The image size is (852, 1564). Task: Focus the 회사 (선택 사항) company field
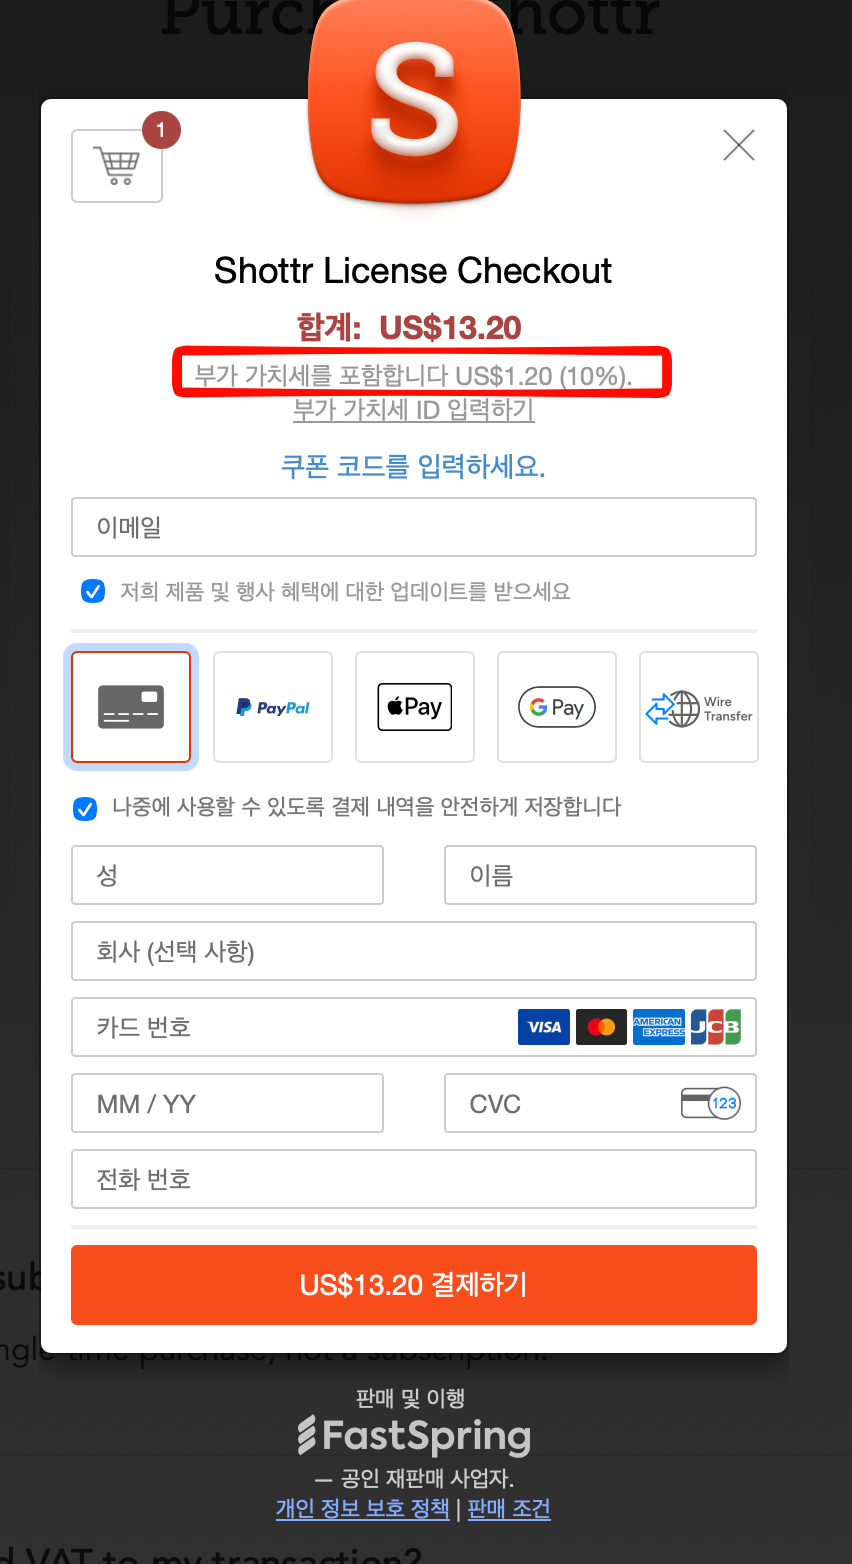[414, 951]
